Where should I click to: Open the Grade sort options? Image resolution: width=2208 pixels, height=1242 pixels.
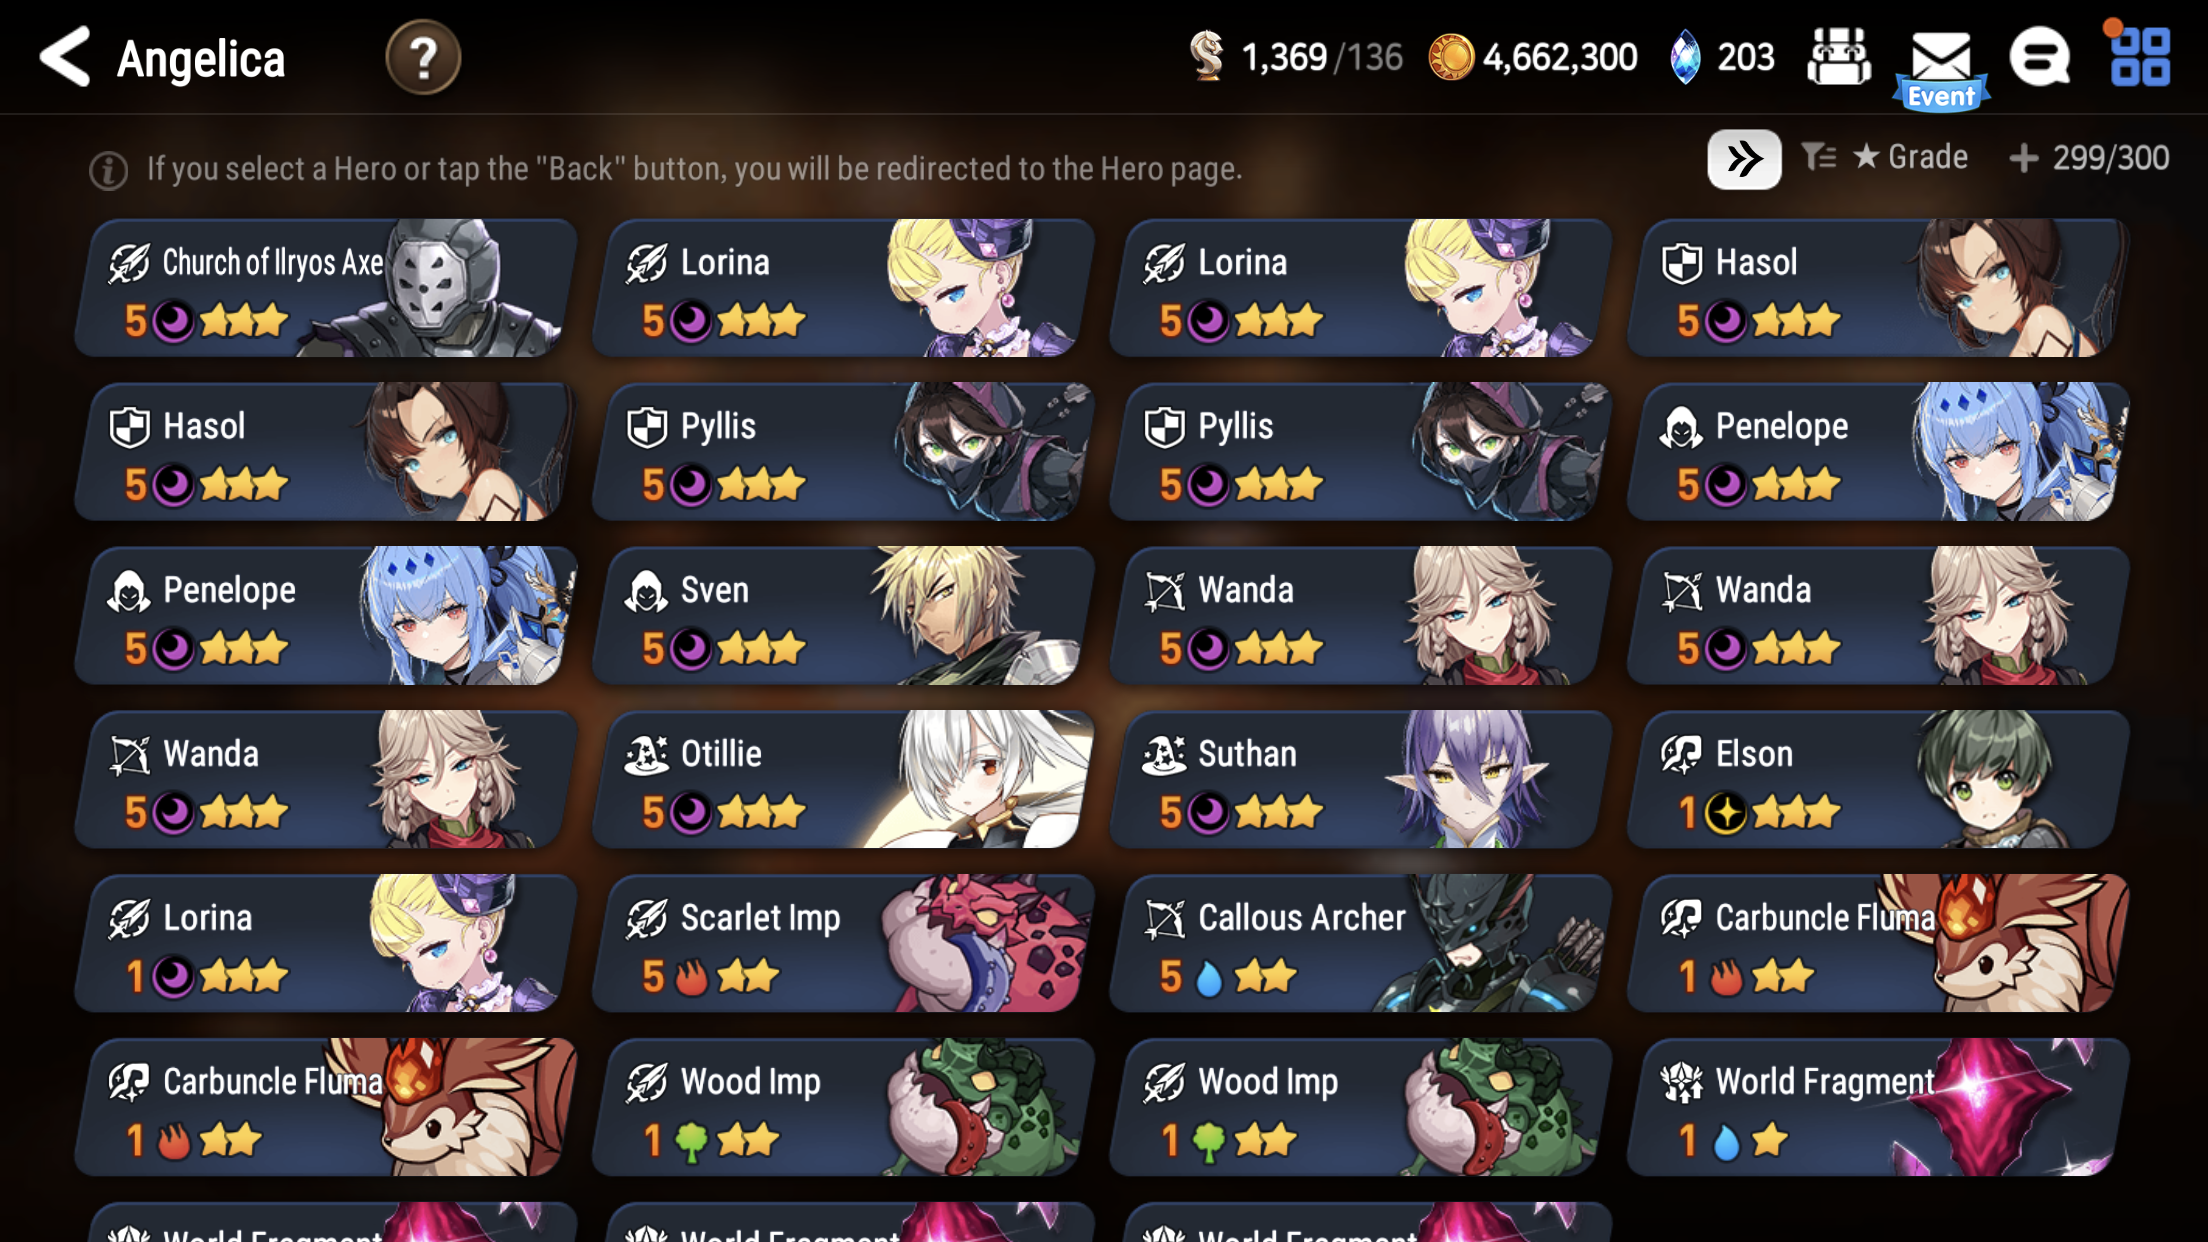click(1910, 157)
